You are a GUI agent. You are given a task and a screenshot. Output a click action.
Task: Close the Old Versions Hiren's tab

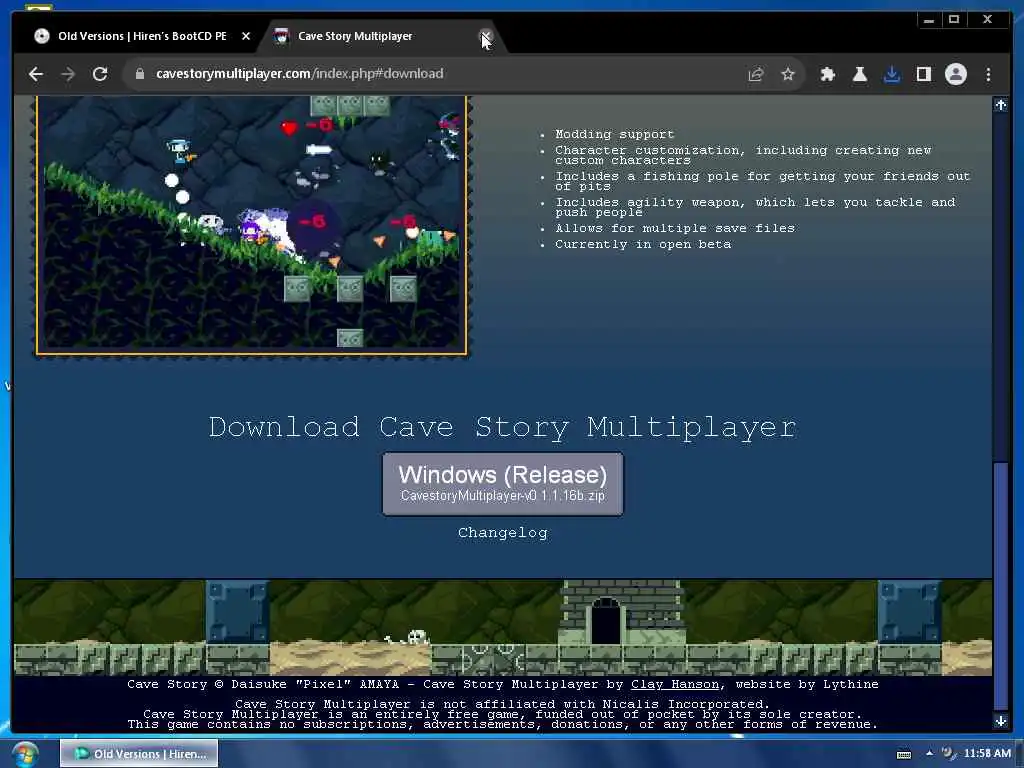(x=246, y=36)
